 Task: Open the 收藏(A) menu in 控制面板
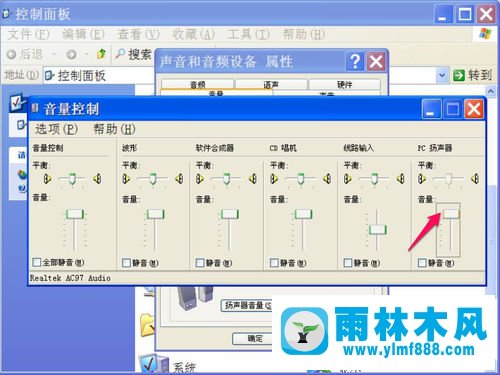point(193,34)
